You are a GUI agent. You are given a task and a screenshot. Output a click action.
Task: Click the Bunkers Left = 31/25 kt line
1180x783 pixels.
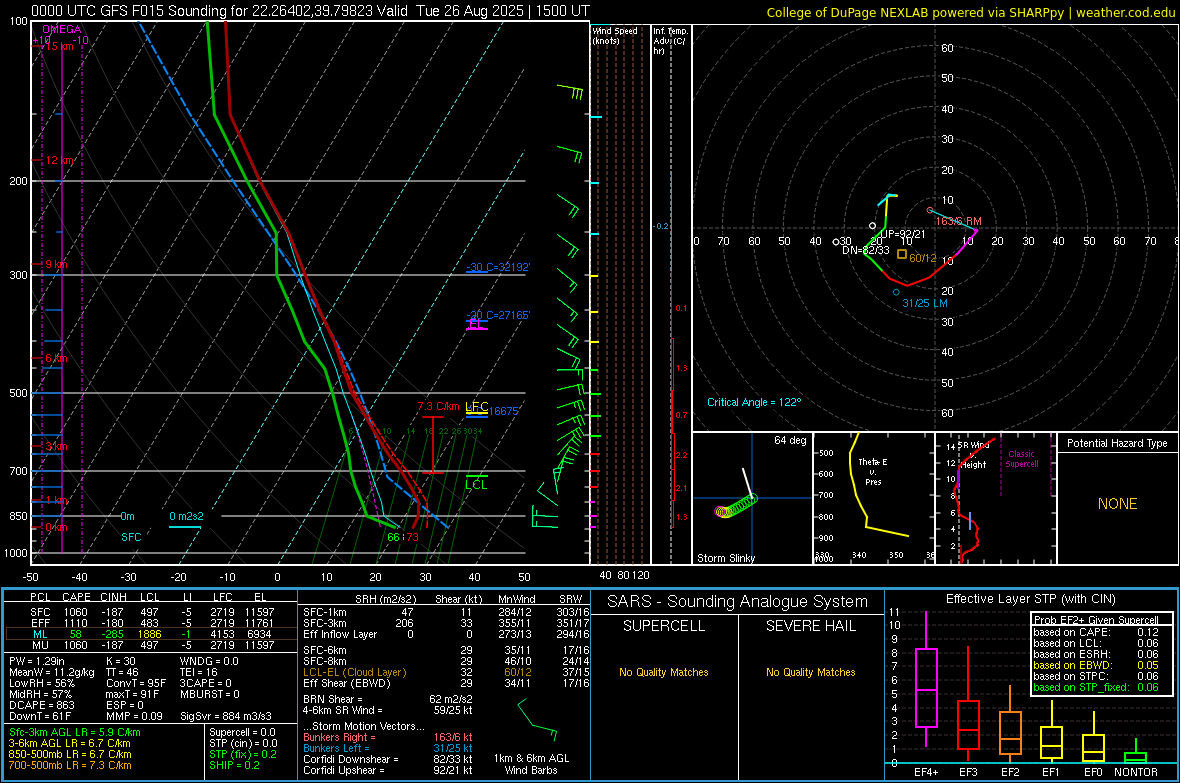tap(387, 748)
